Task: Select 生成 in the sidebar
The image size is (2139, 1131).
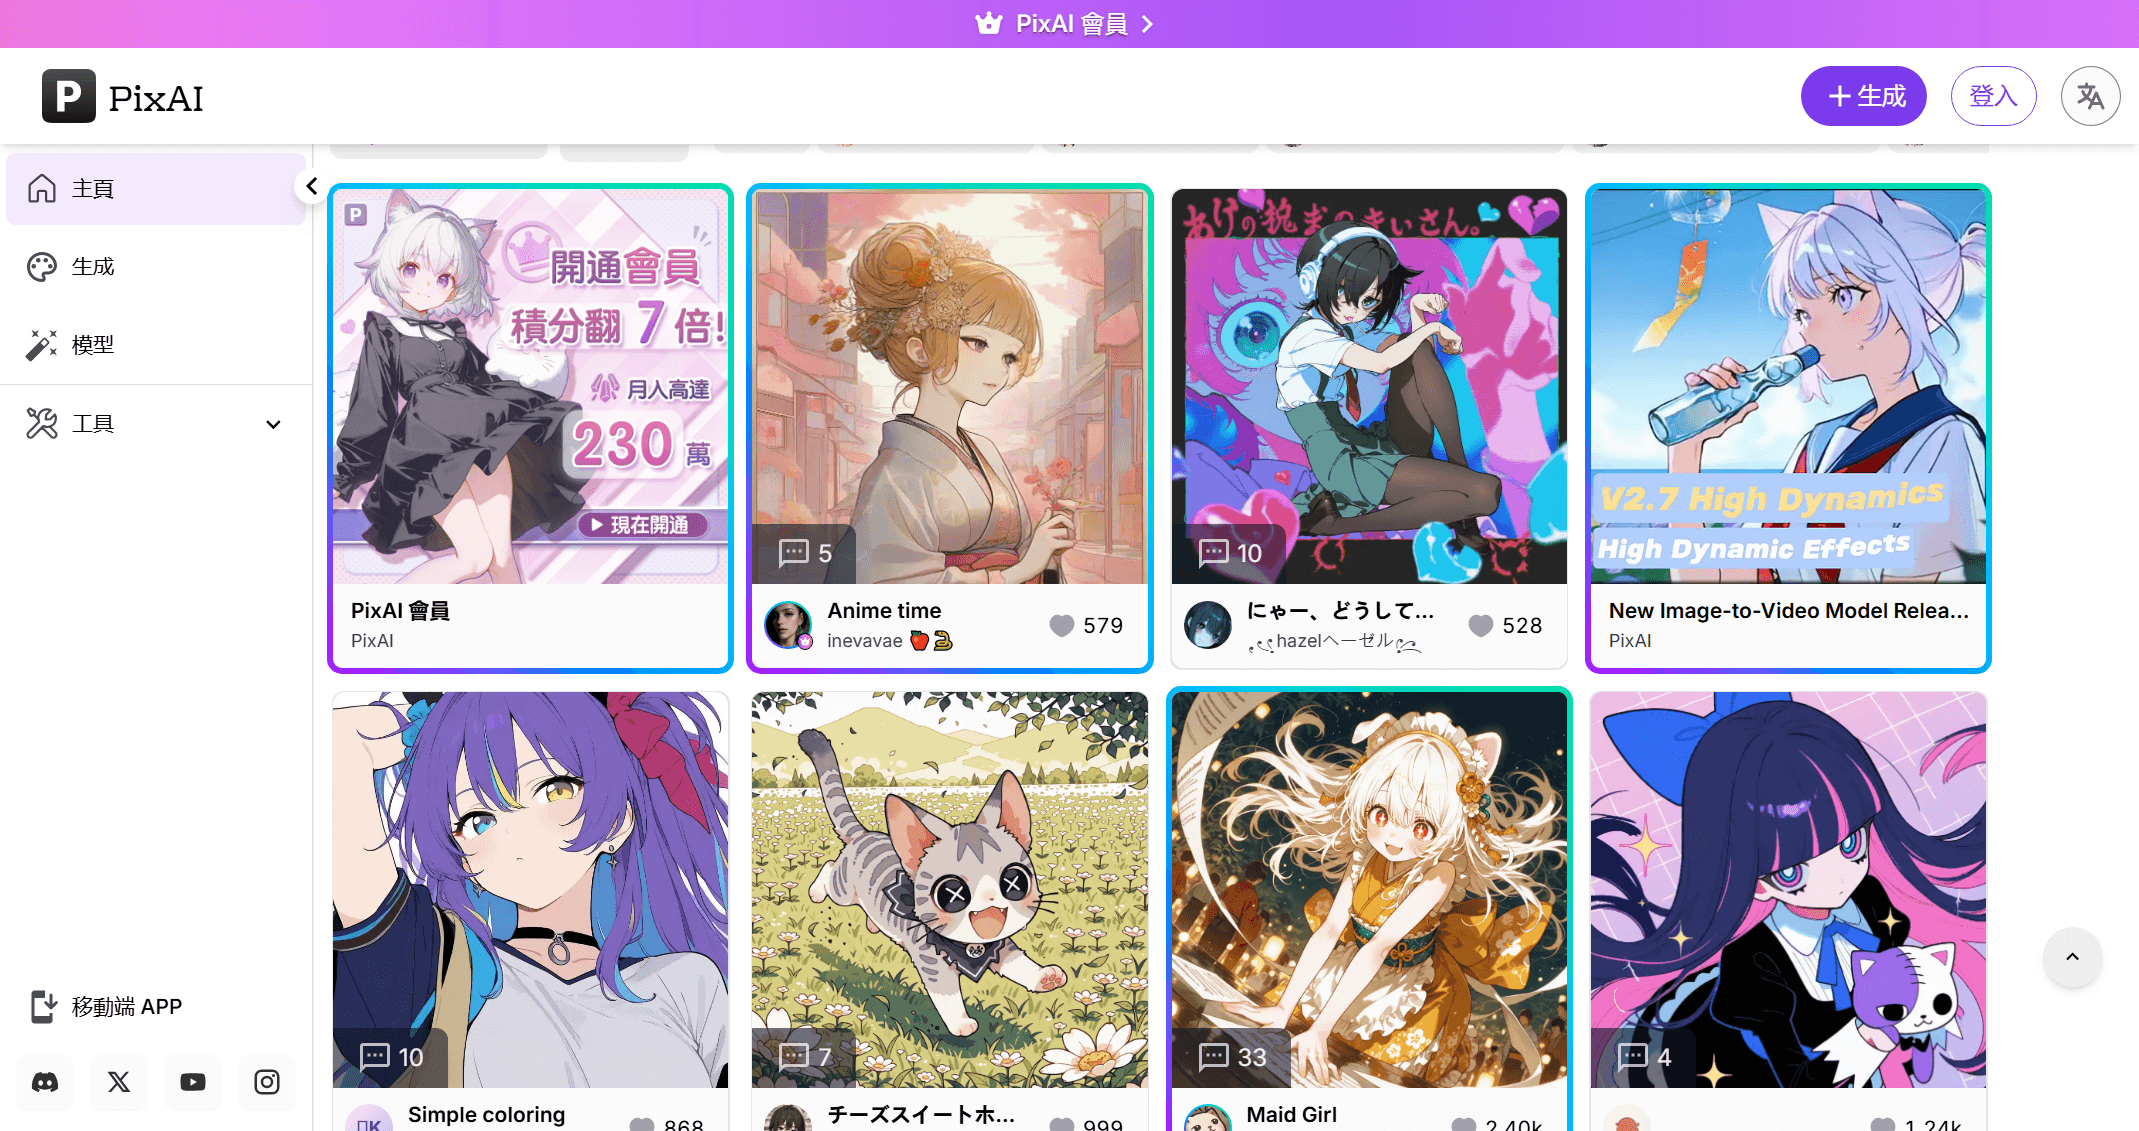Action: [156, 267]
